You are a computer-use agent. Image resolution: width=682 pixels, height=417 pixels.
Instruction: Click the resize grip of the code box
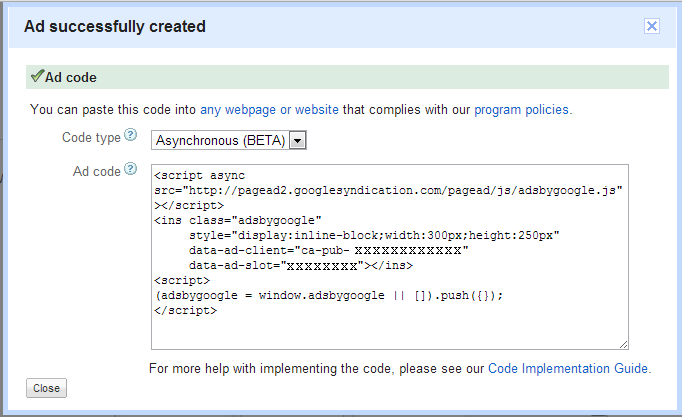pyautogui.click(x=623, y=342)
